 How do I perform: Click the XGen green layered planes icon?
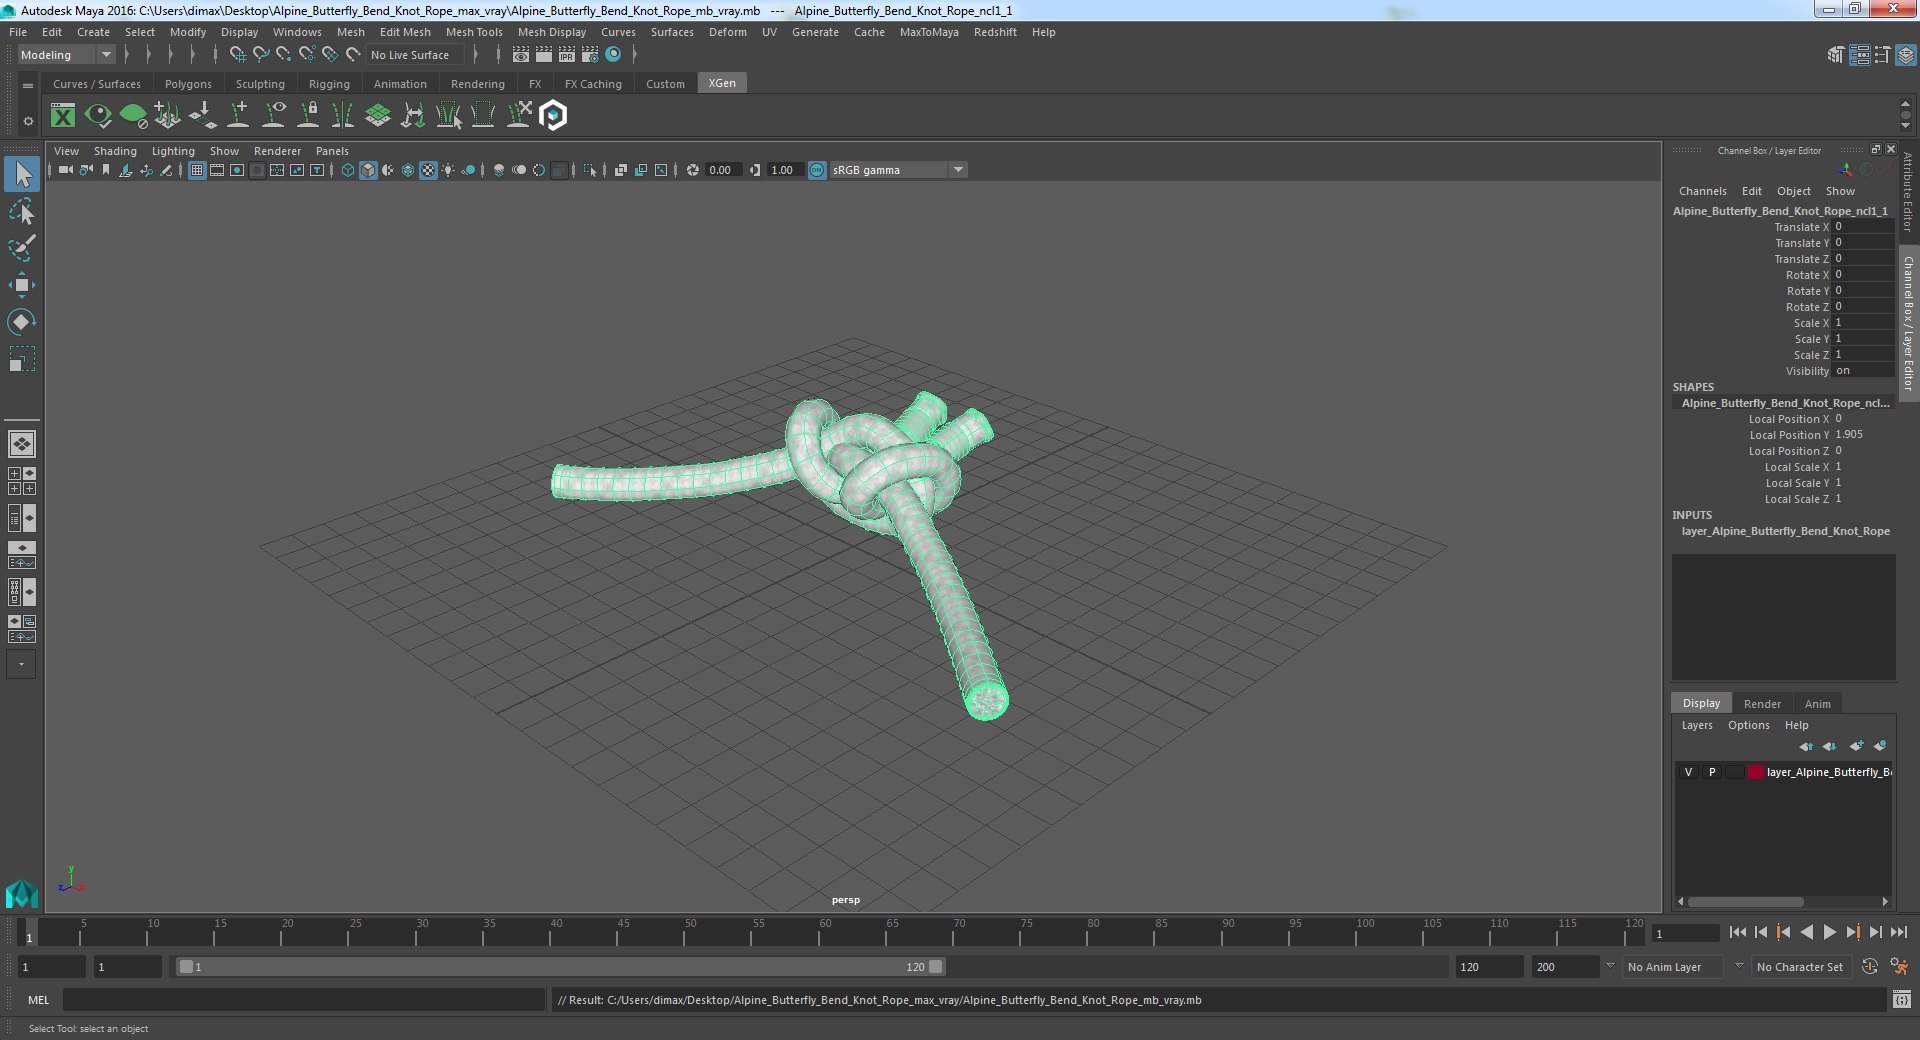pyautogui.click(x=378, y=116)
